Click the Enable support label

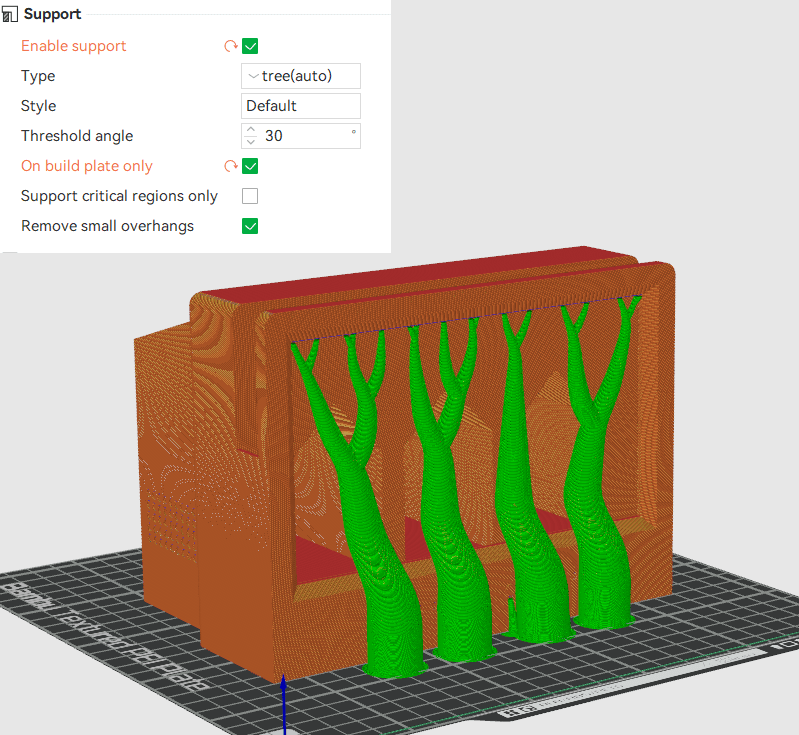click(x=73, y=46)
